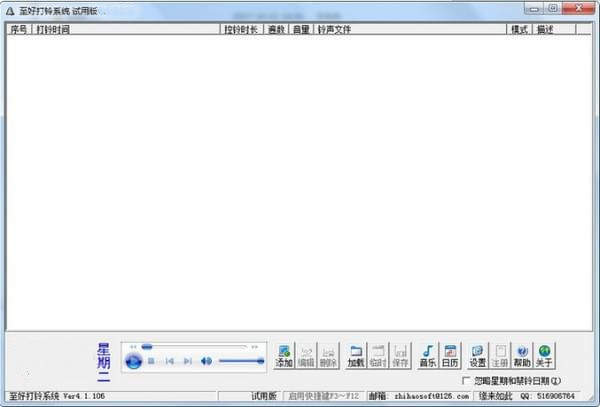Click the 添加 (Add) bell icon
Viewport: 600px width, 407px height.
point(284,355)
